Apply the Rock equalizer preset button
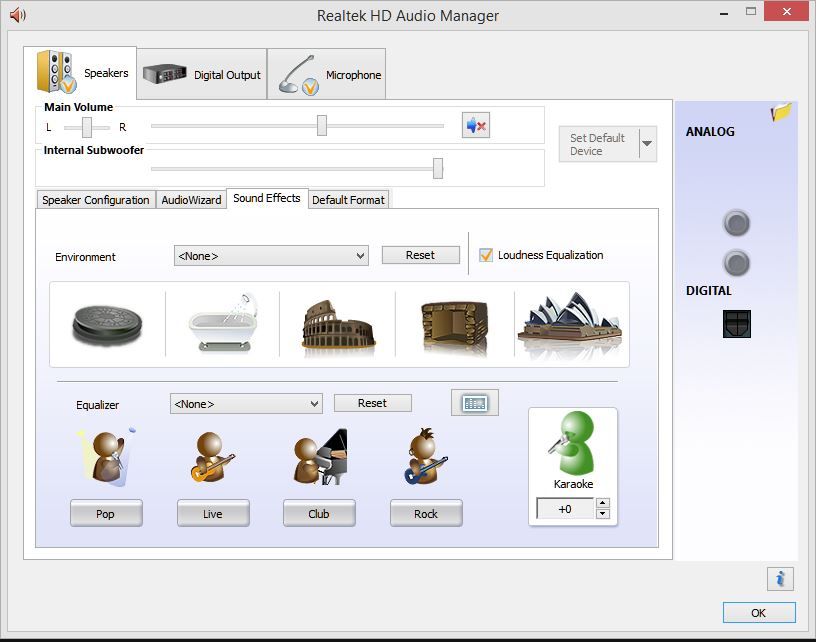 pos(426,513)
